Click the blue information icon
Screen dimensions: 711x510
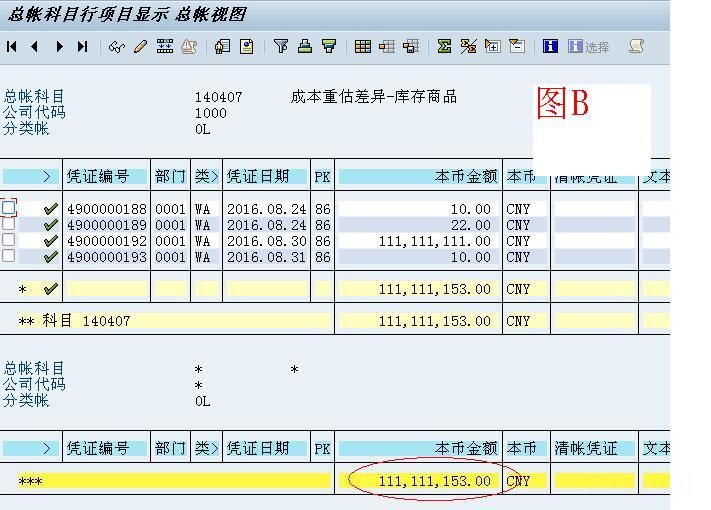click(x=550, y=46)
